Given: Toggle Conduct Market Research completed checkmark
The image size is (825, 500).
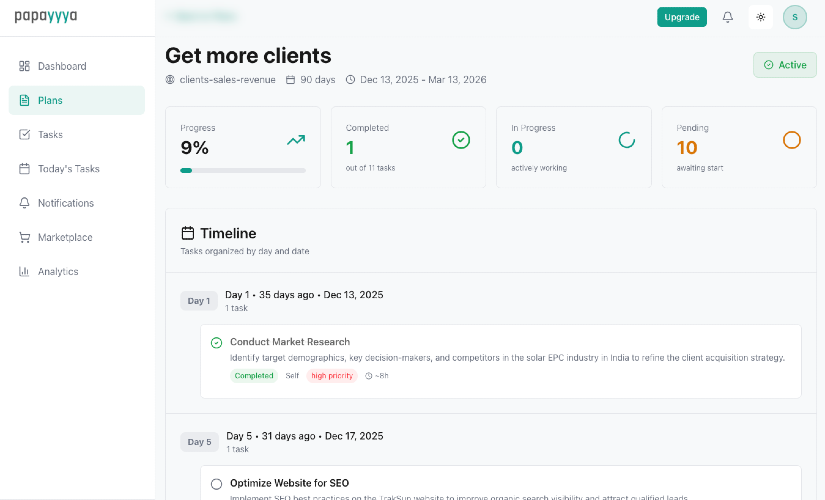Looking at the screenshot, I should point(216,343).
